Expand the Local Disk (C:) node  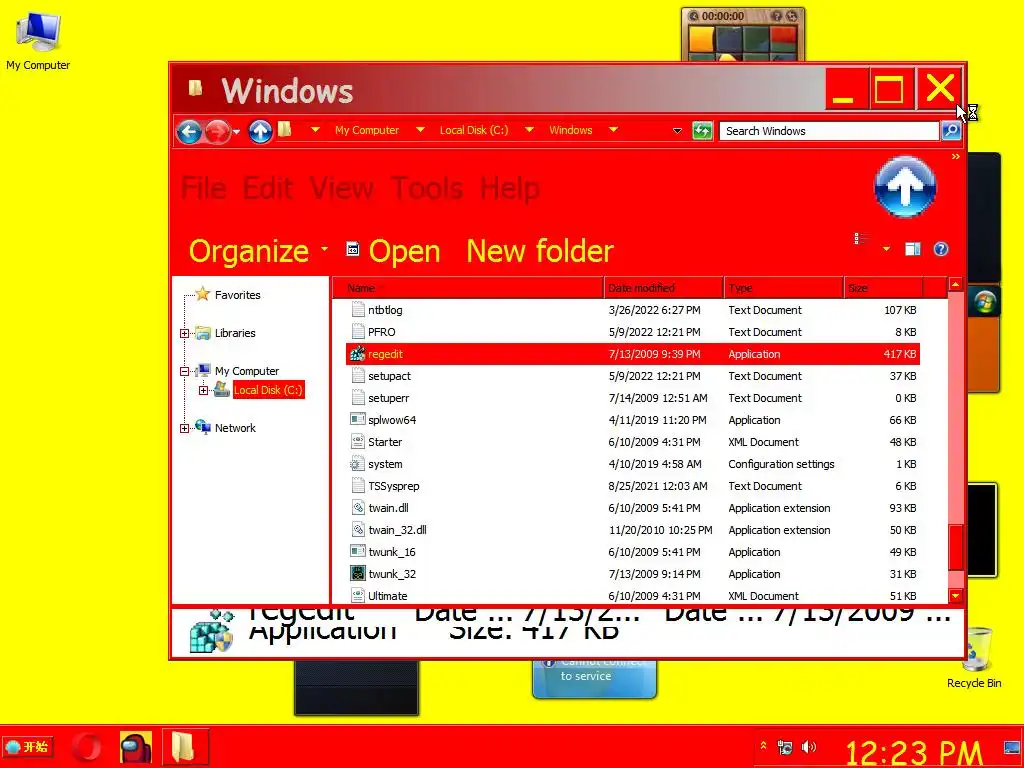point(203,391)
